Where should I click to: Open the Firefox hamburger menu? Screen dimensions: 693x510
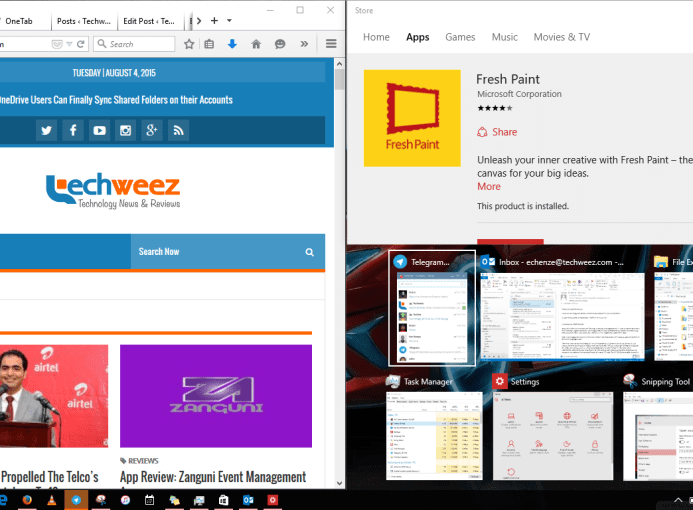[331, 44]
